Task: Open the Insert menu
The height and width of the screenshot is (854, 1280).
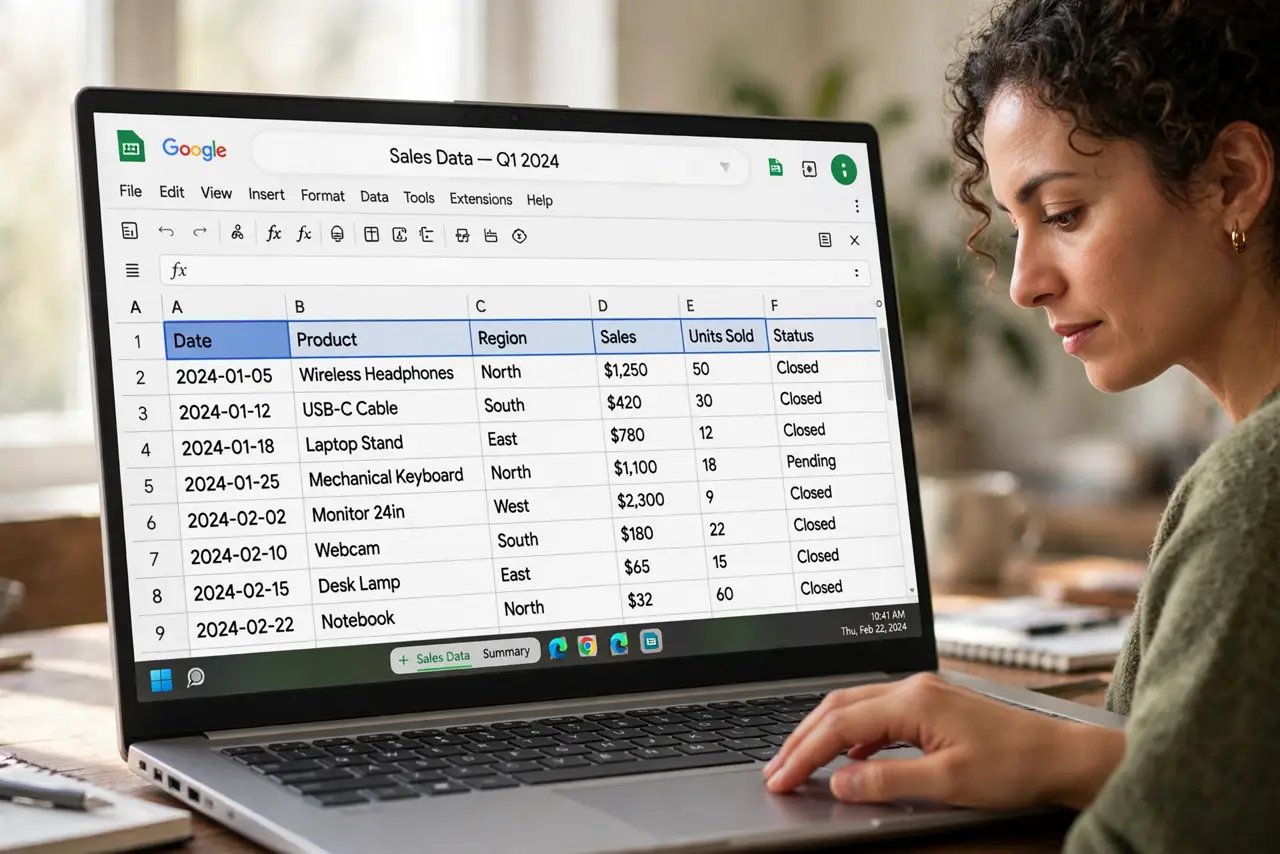Action: (x=267, y=194)
